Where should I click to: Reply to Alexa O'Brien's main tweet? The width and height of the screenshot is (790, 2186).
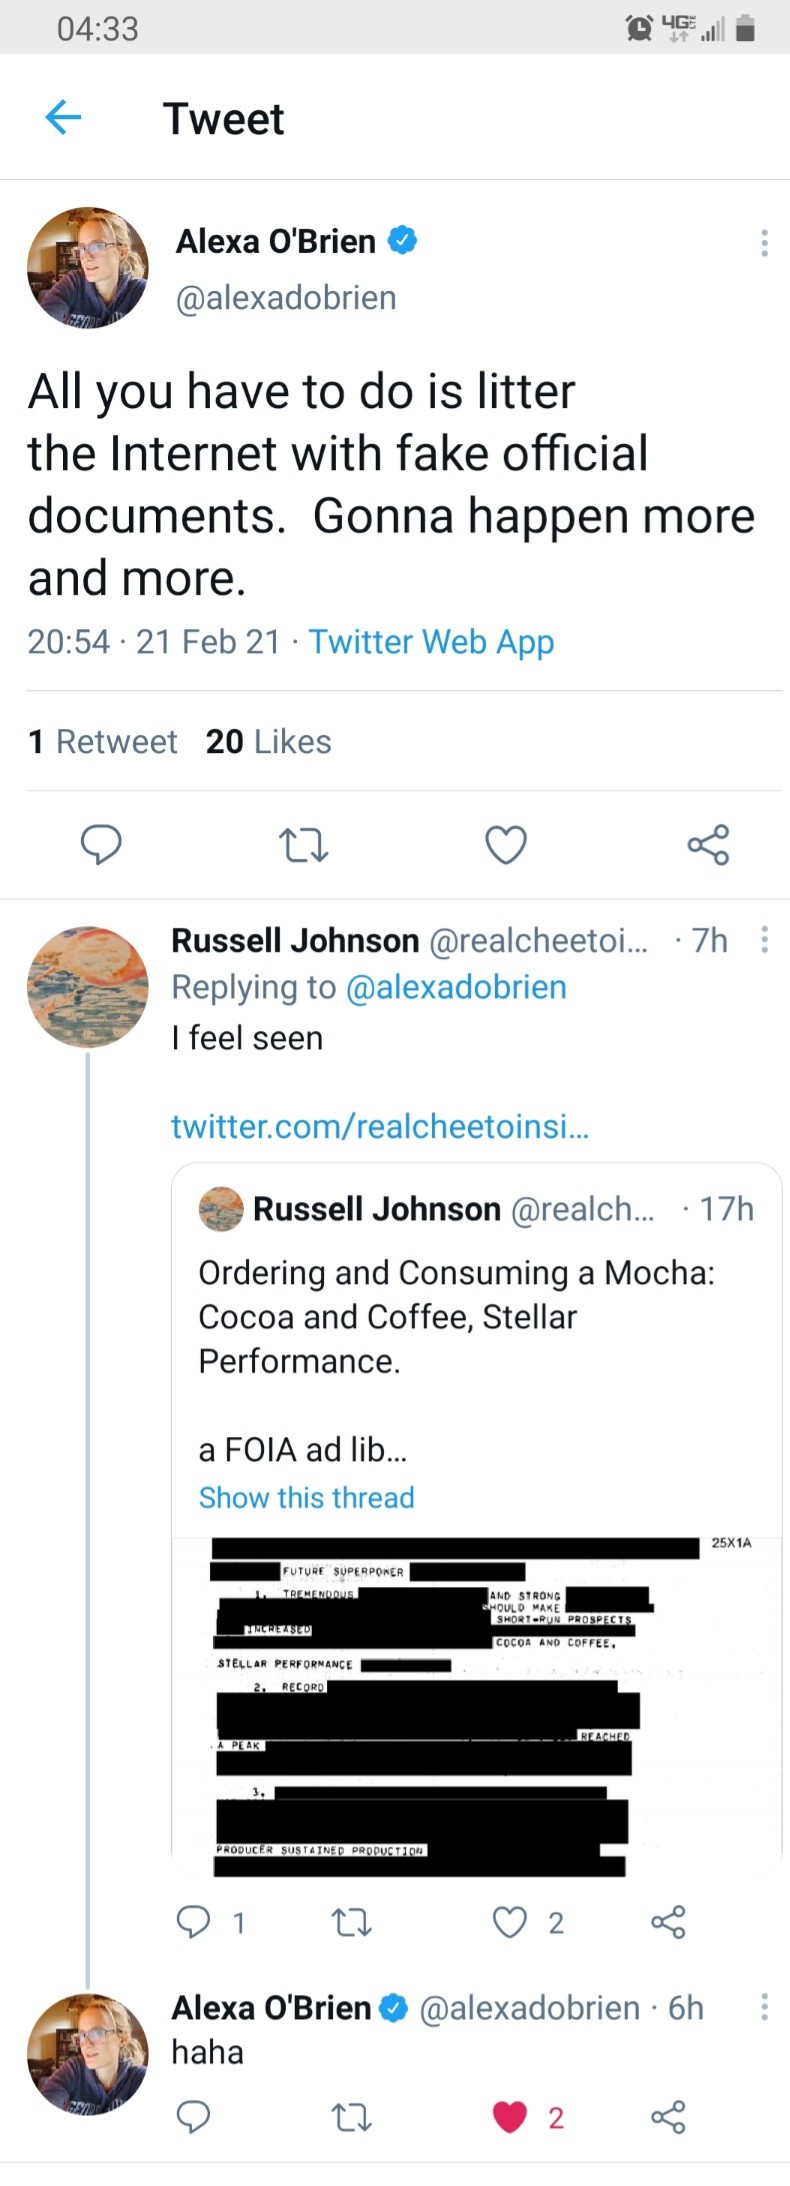pyautogui.click(x=101, y=845)
